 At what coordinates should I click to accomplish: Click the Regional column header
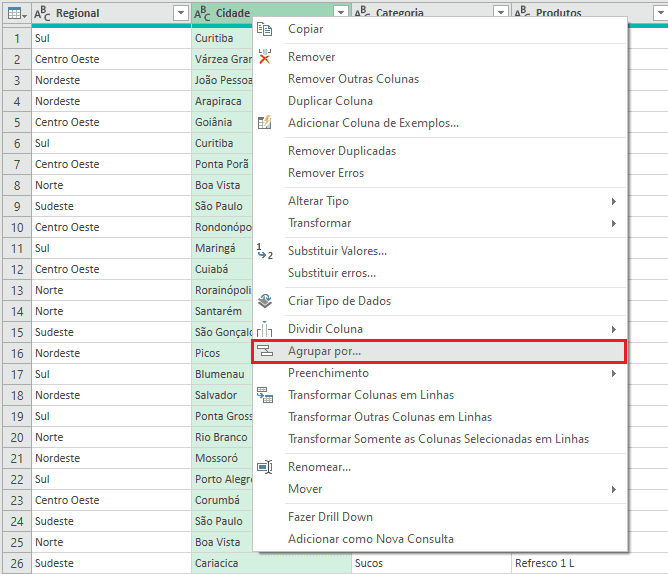click(x=111, y=14)
